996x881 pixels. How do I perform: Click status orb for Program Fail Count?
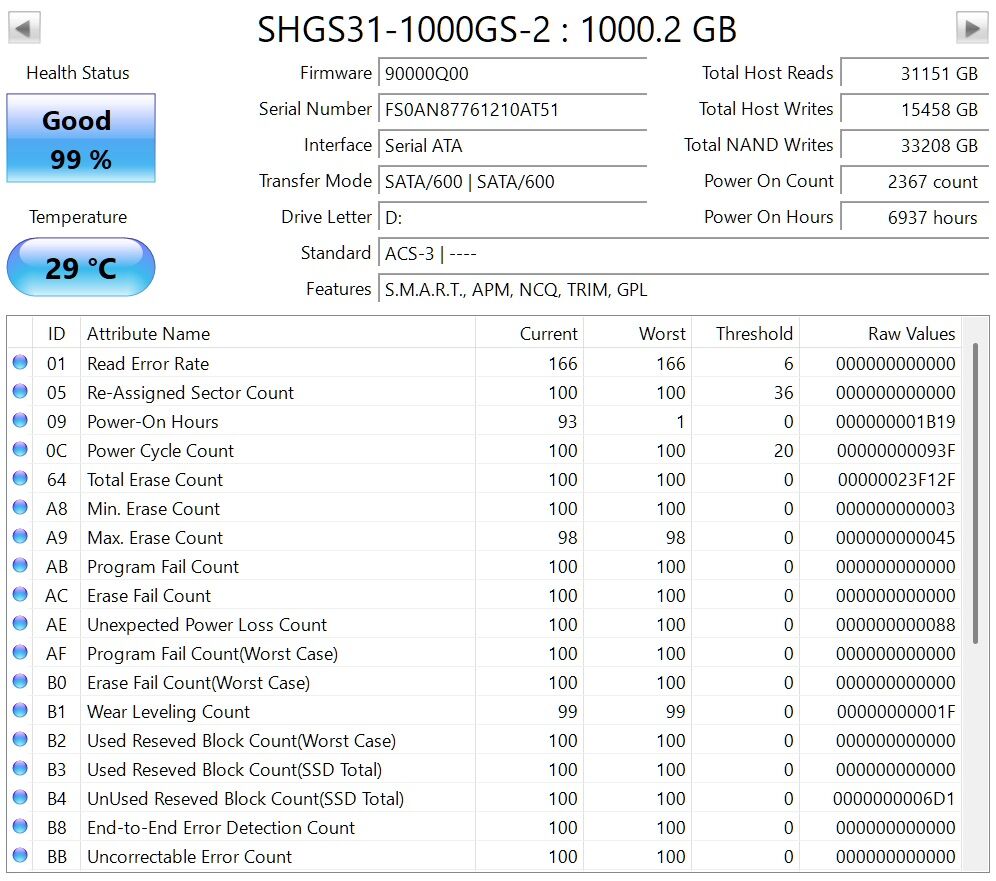coord(20,566)
